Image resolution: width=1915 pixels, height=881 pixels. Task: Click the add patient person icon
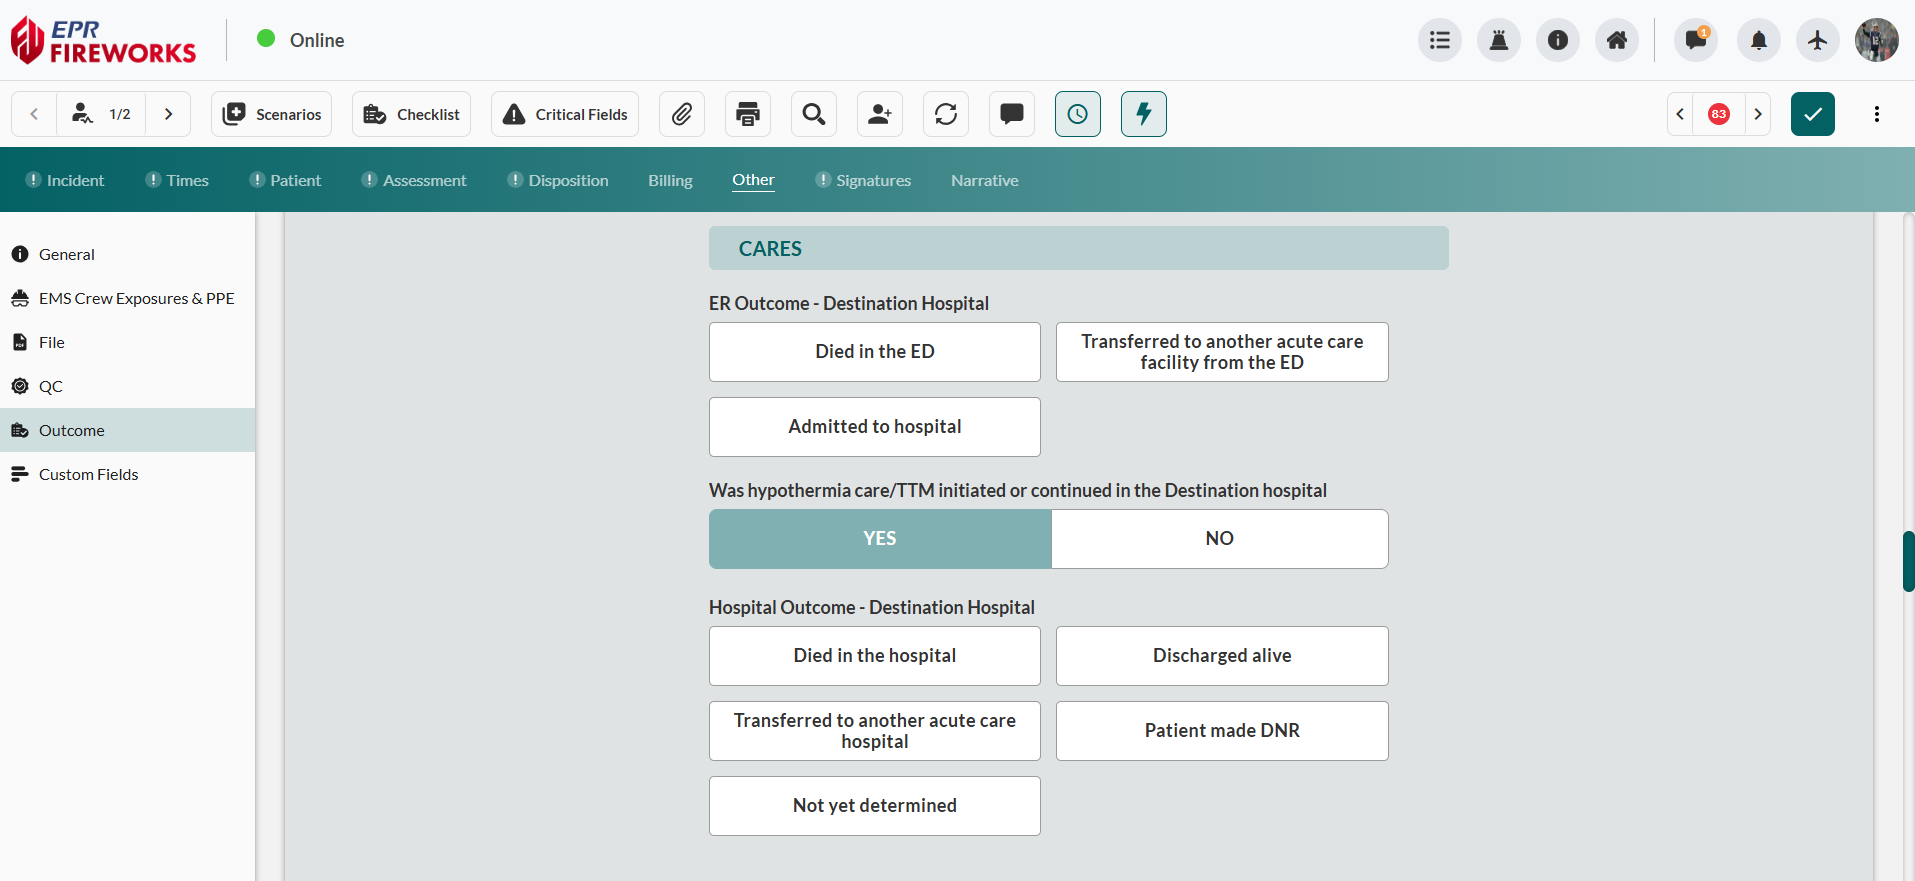(x=880, y=114)
